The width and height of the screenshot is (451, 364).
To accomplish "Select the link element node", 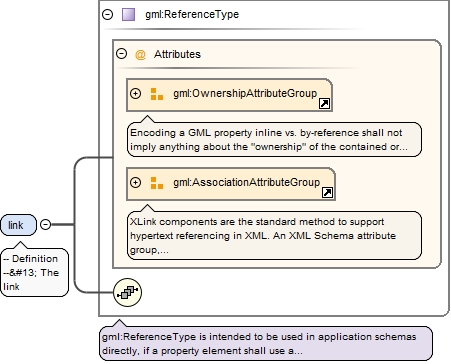I will [18, 225].
